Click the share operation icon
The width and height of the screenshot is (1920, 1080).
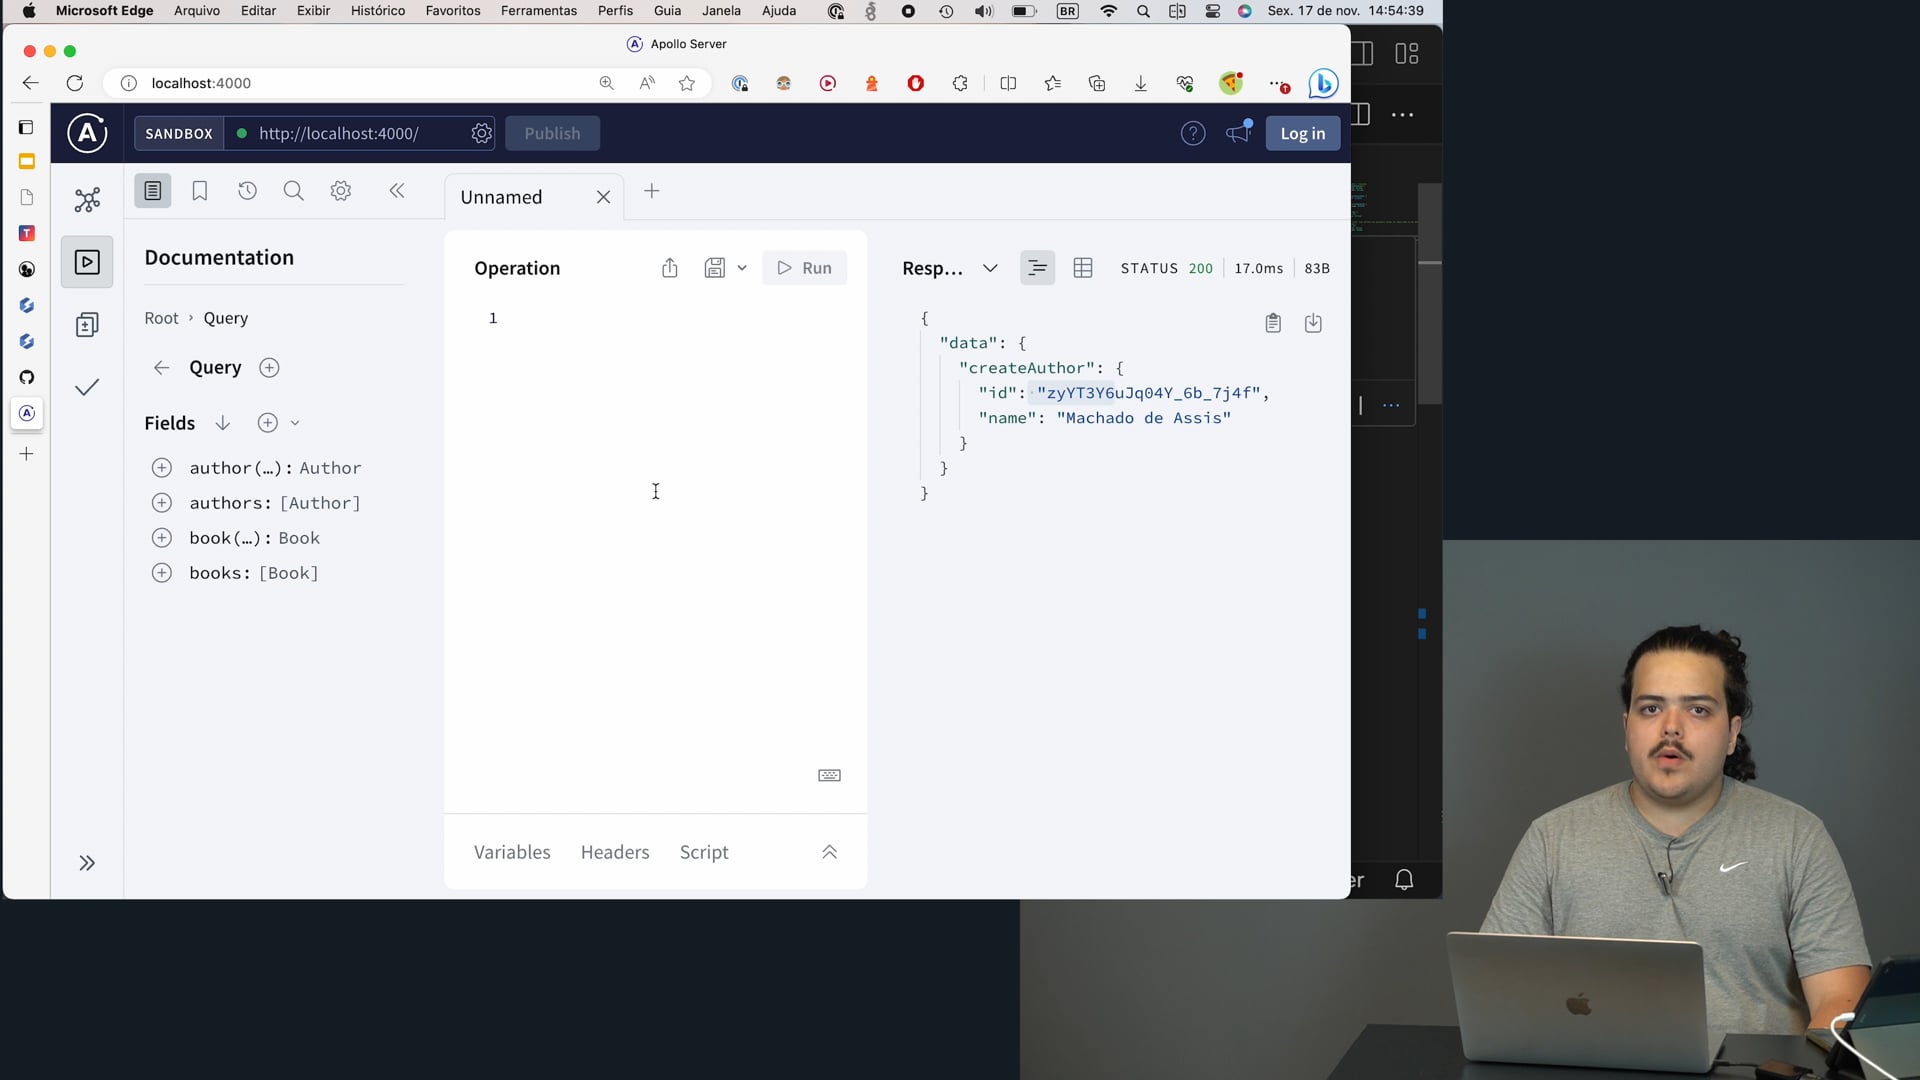click(670, 268)
